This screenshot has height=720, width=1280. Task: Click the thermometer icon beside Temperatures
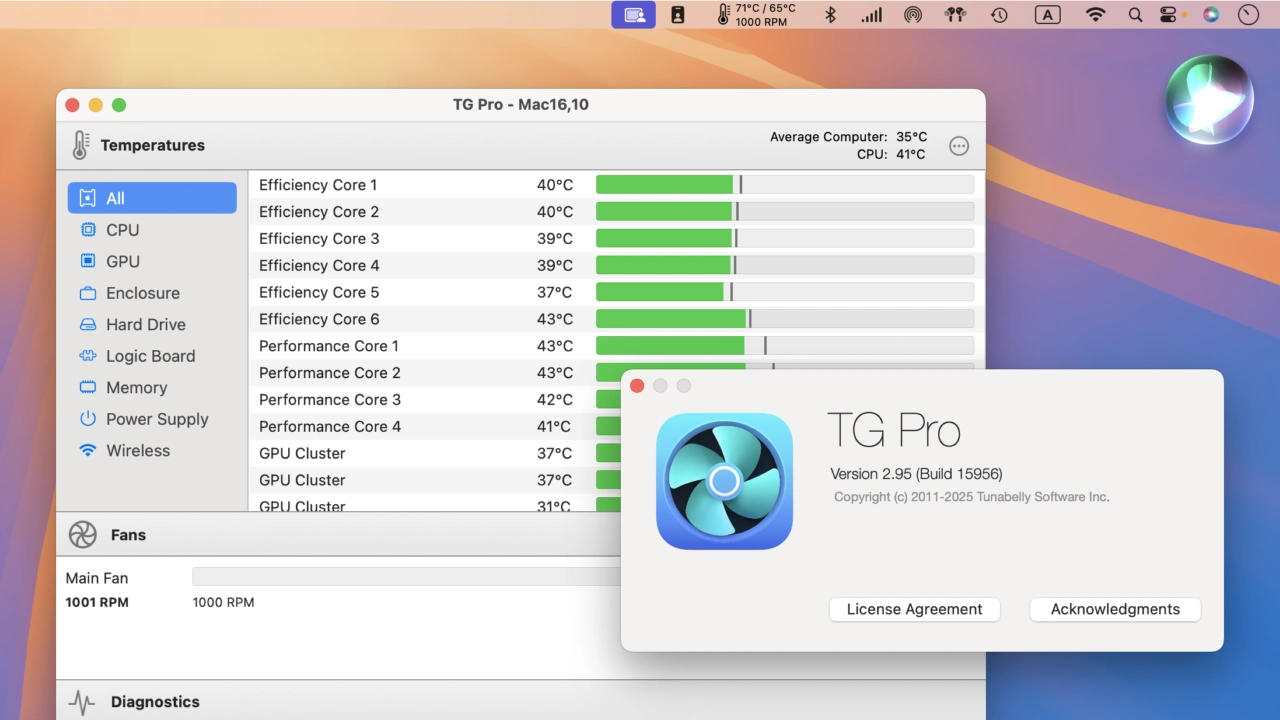pos(80,145)
